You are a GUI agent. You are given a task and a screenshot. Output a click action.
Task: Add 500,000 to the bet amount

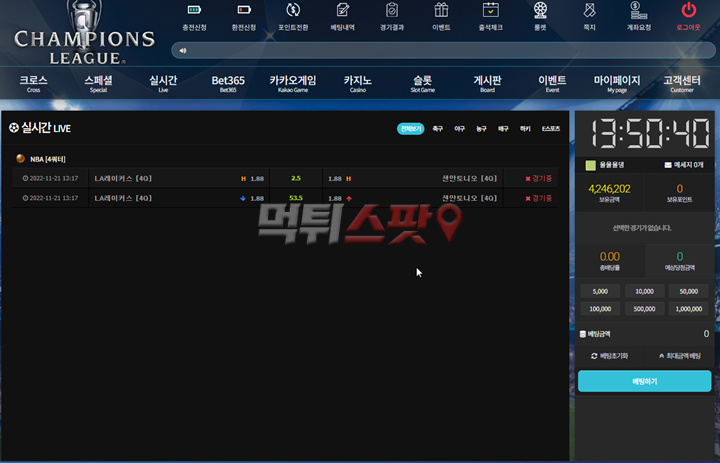[x=644, y=309]
